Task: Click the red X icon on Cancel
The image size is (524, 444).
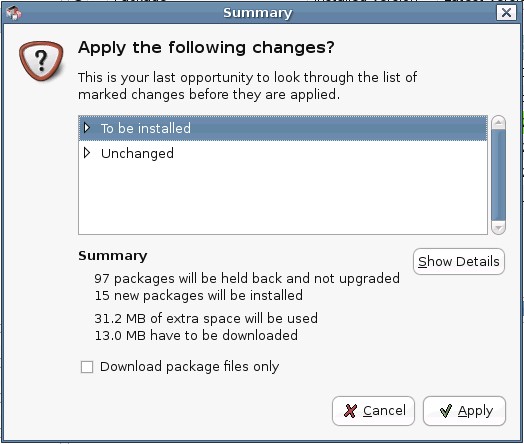Action: (350, 411)
